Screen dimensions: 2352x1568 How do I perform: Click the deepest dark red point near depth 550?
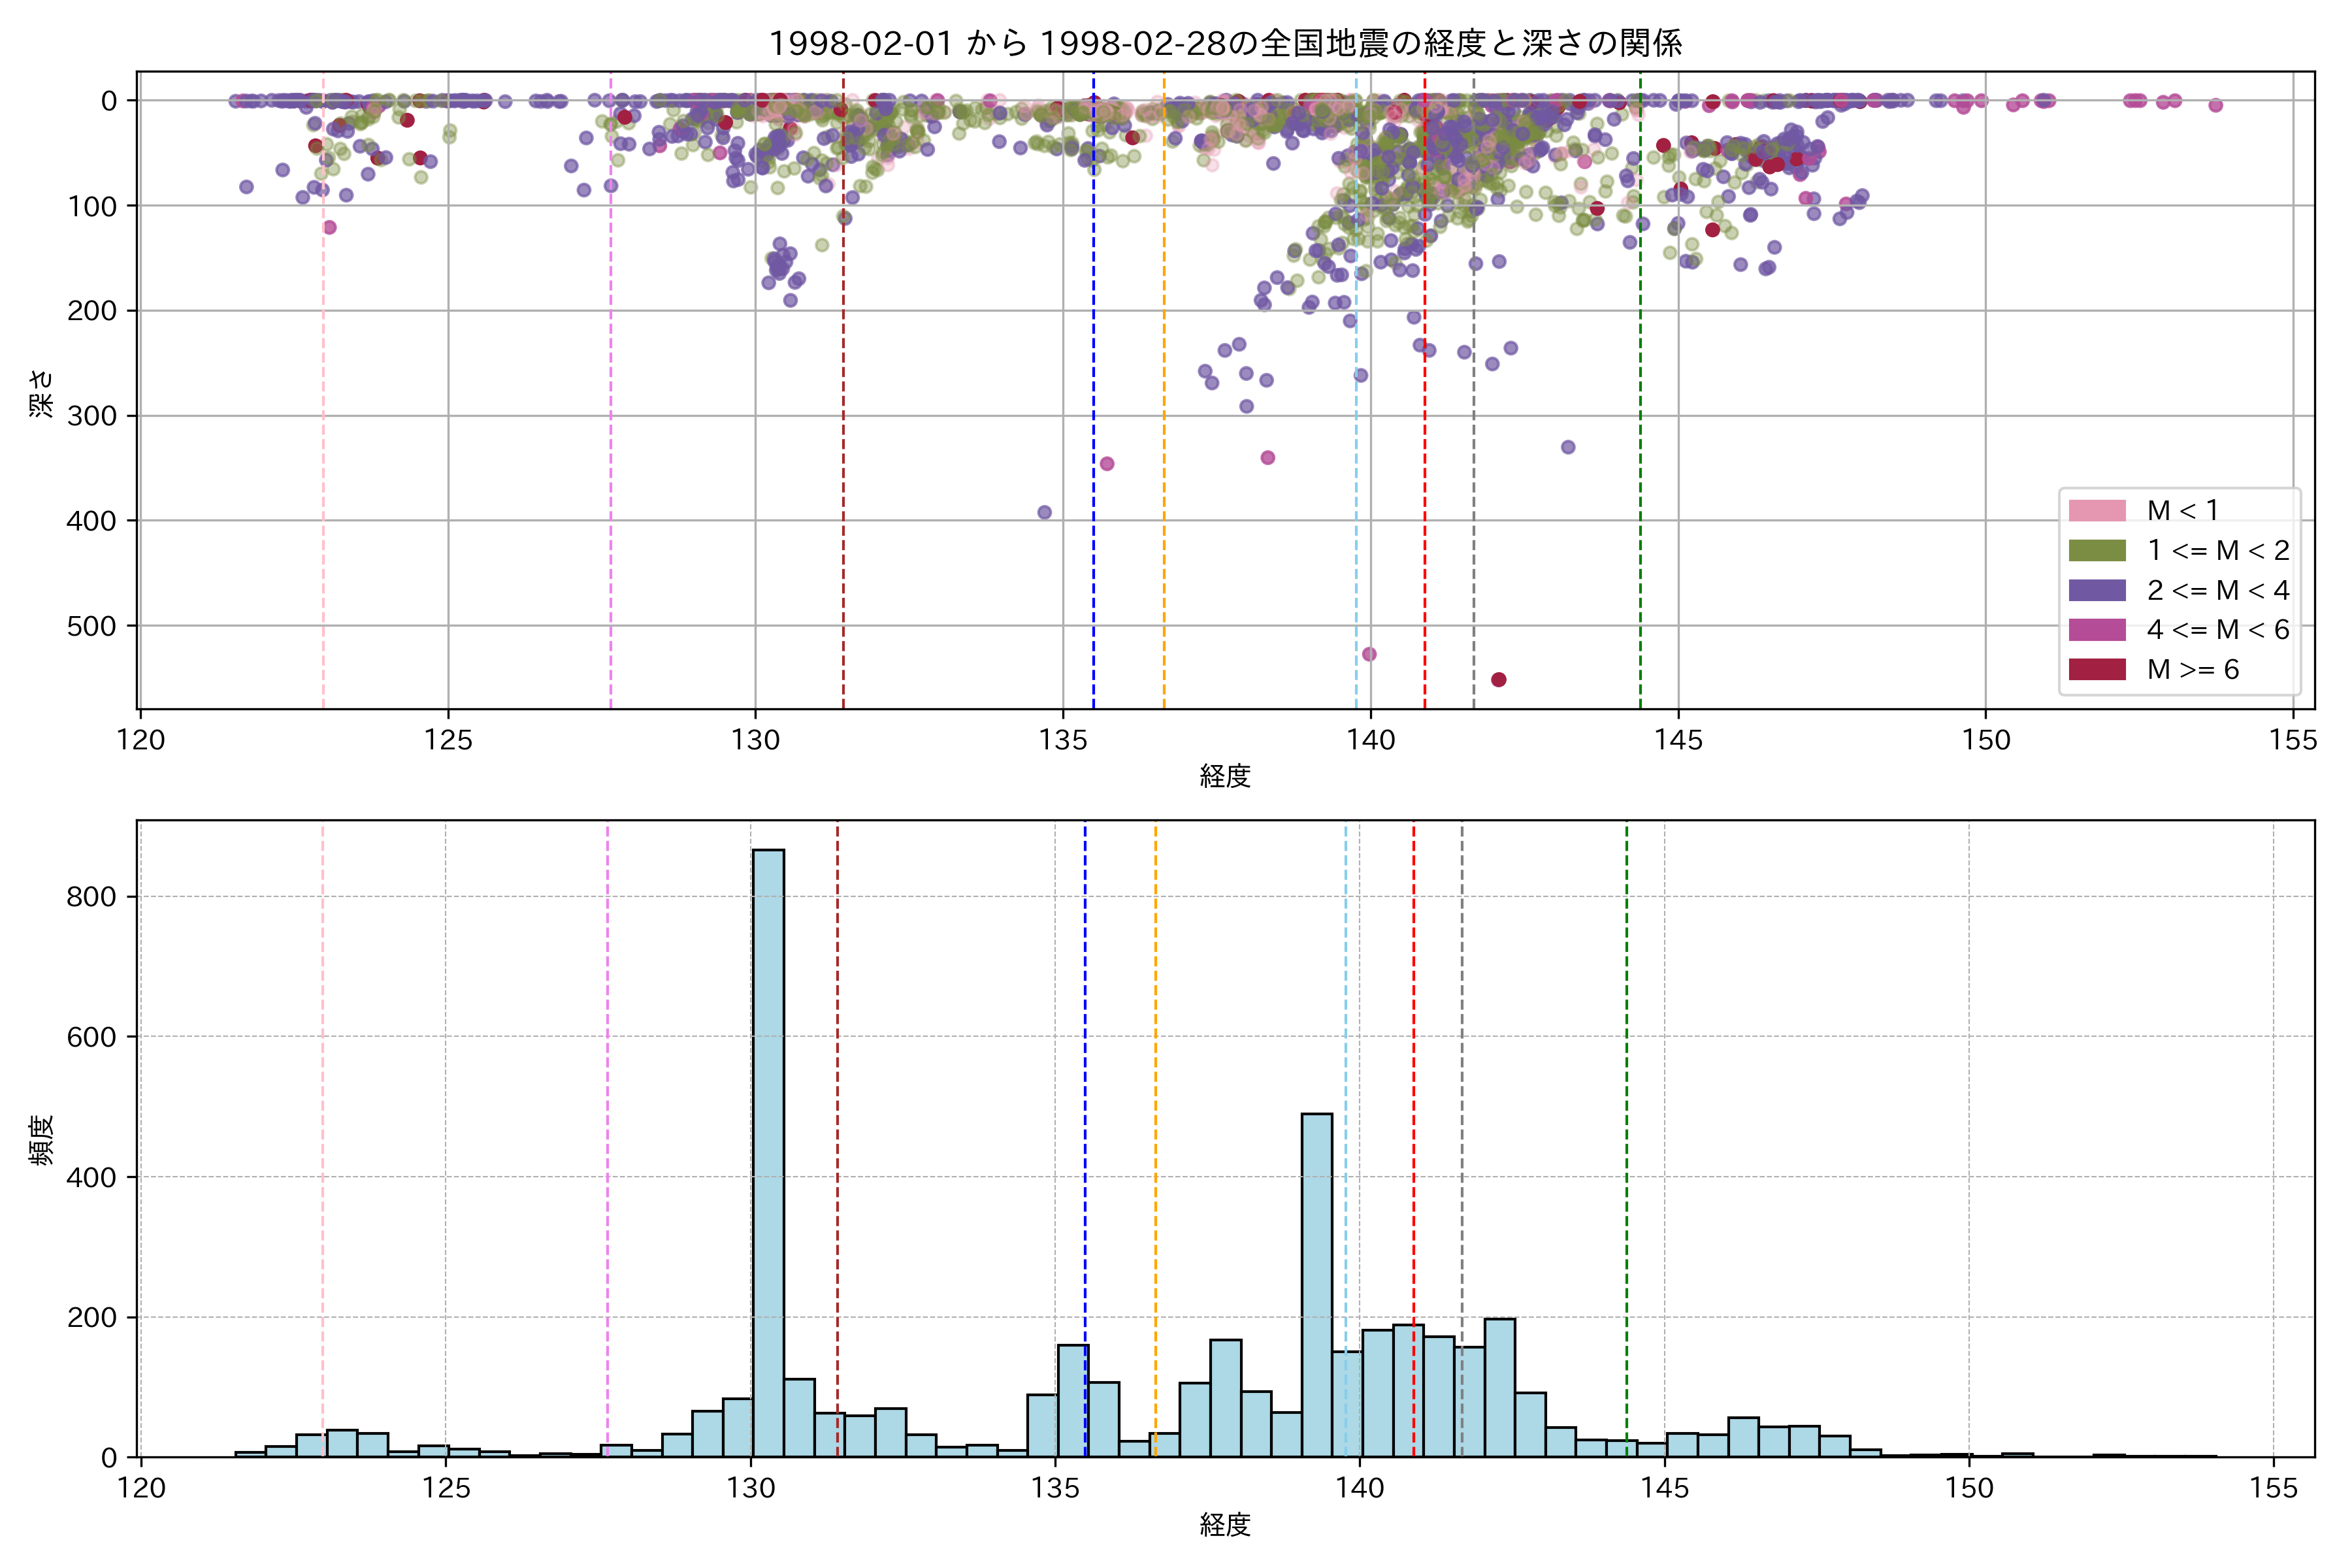(x=1498, y=680)
